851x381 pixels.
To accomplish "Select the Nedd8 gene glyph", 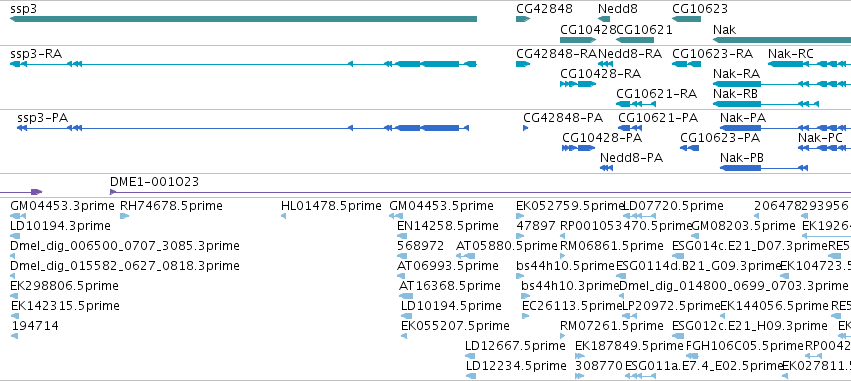I will pyautogui.click(x=604, y=19).
